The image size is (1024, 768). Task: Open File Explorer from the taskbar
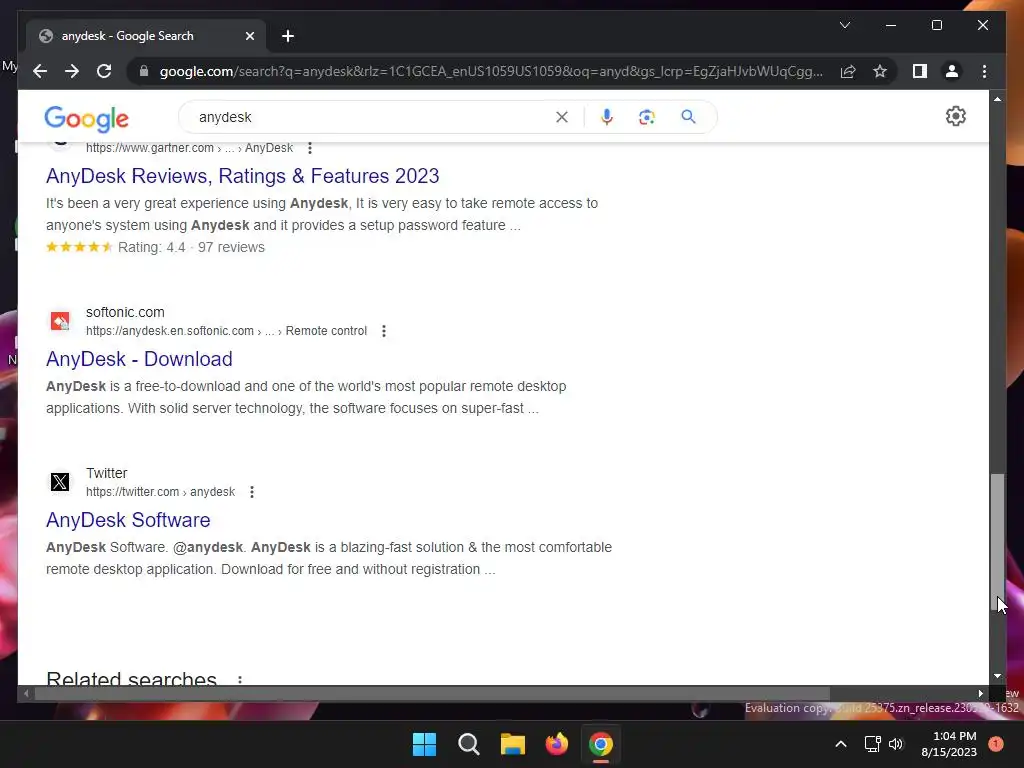coord(513,744)
